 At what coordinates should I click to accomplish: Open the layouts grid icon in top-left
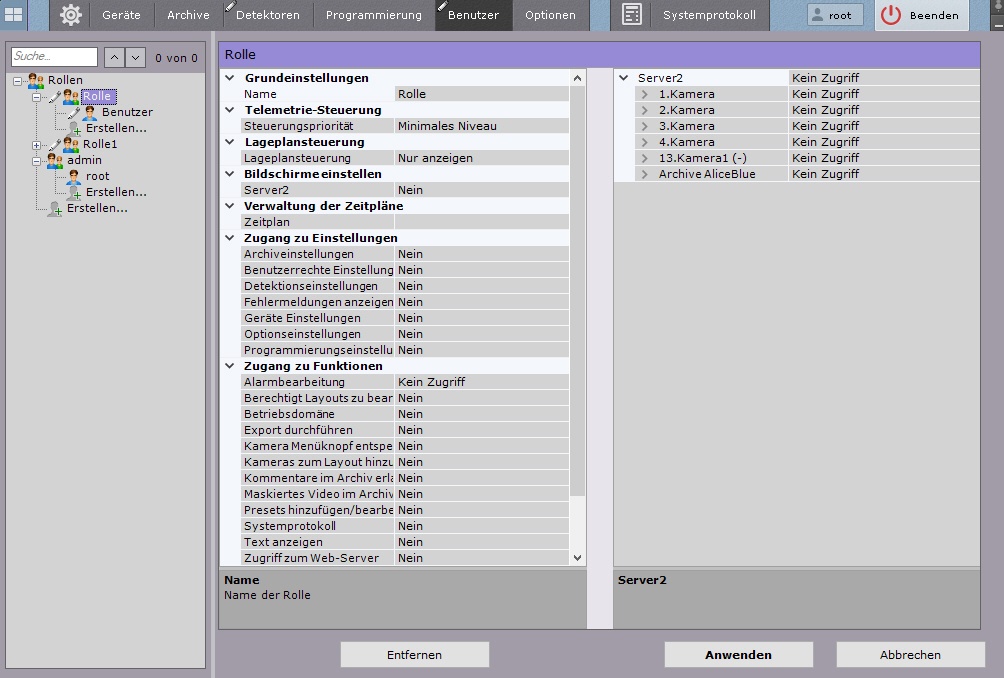[x=14, y=15]
